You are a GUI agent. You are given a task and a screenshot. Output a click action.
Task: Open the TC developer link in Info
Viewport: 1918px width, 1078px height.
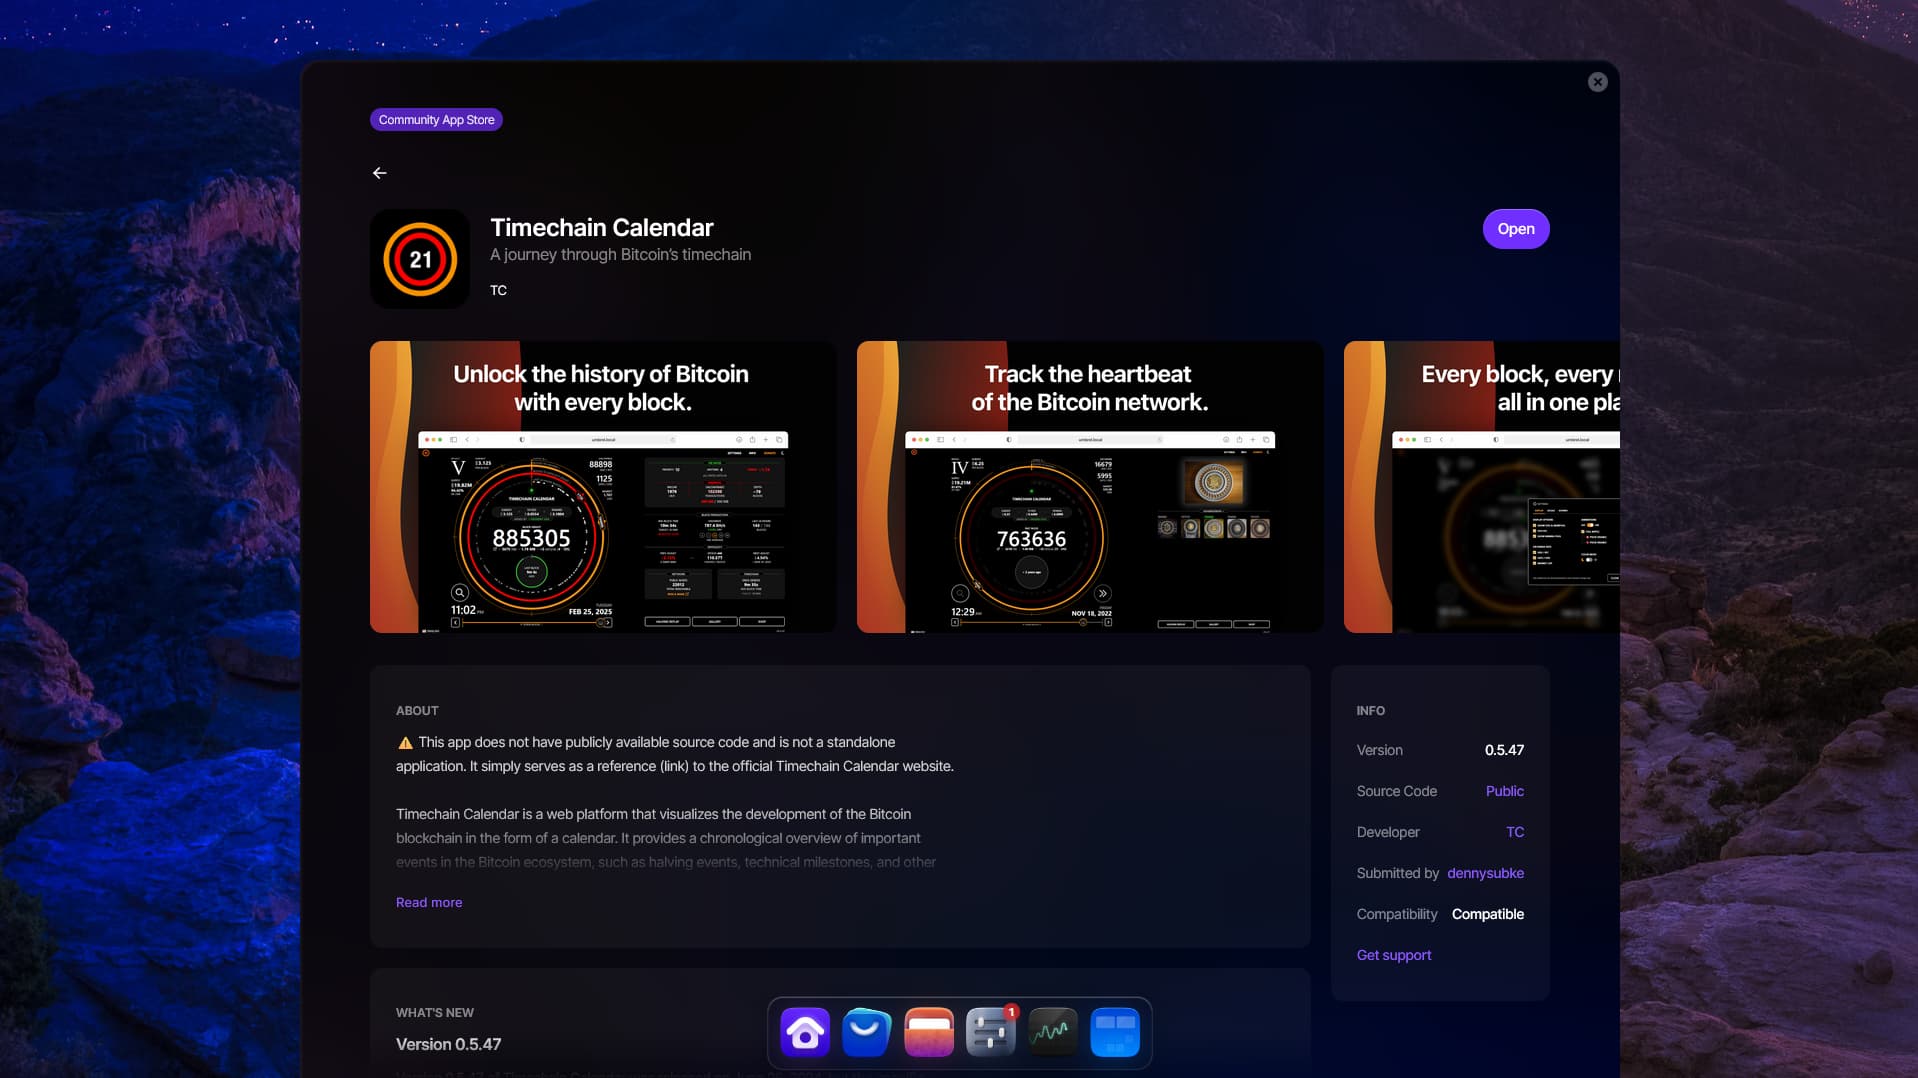point(1515,832)
